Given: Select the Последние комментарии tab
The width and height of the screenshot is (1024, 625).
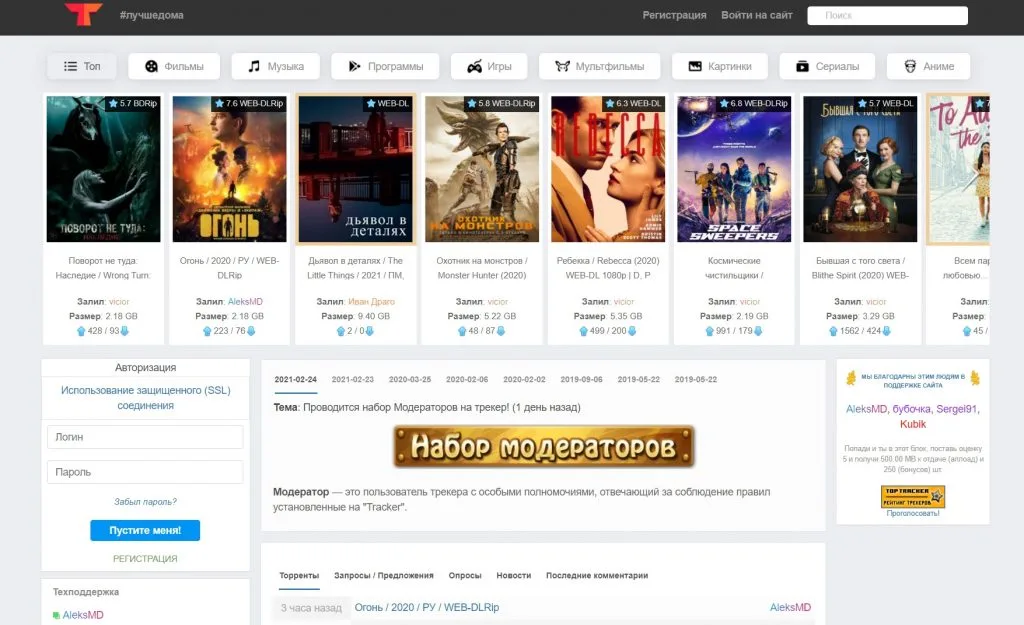Looking at the screenshot, I should tap(597, 575).
